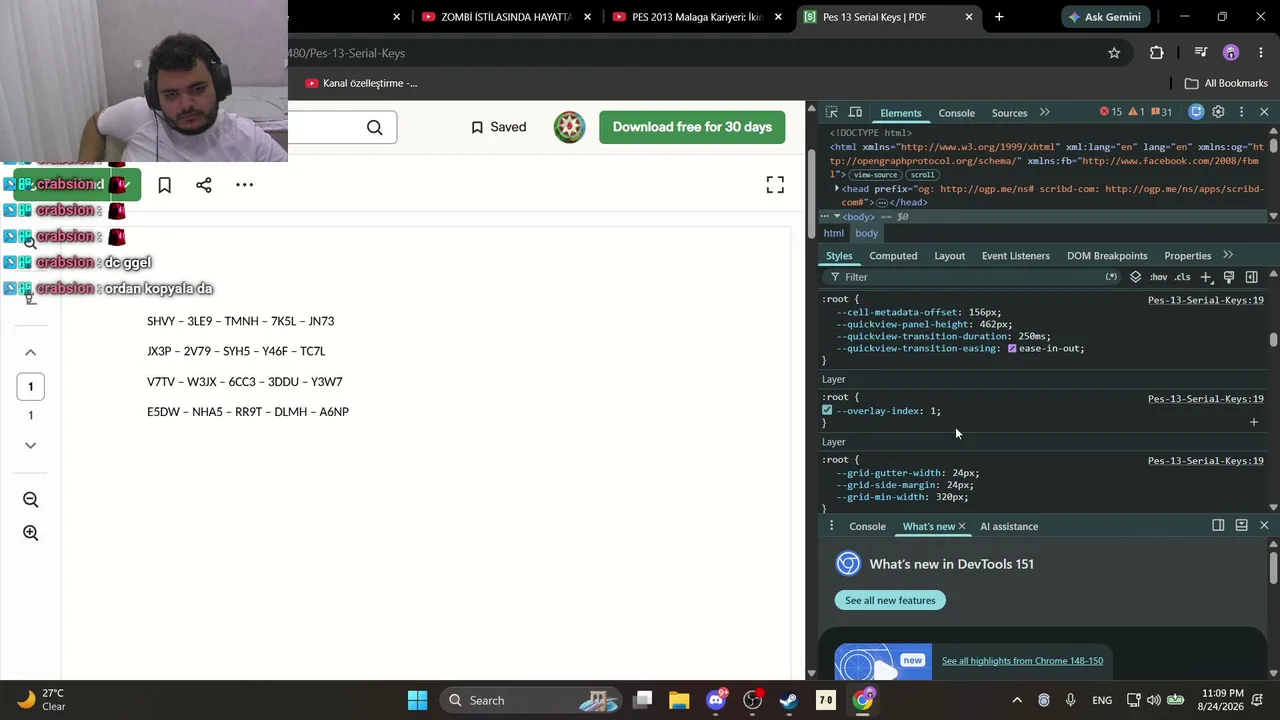
Task: Open the document more options menu
Action: (x=245, y=185)
